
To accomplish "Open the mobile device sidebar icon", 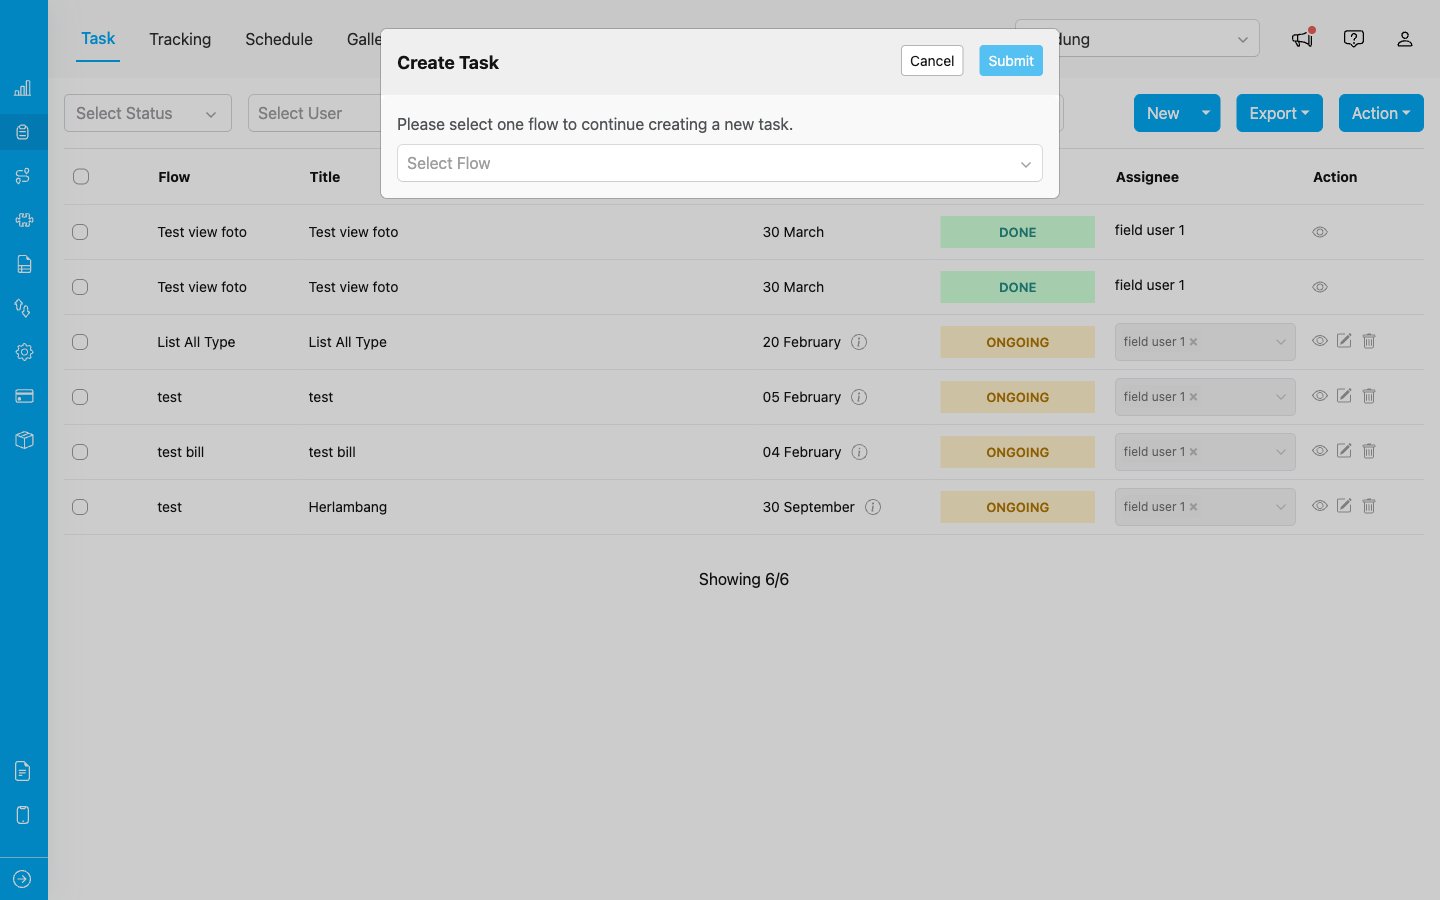I will [x=23, y=815].
